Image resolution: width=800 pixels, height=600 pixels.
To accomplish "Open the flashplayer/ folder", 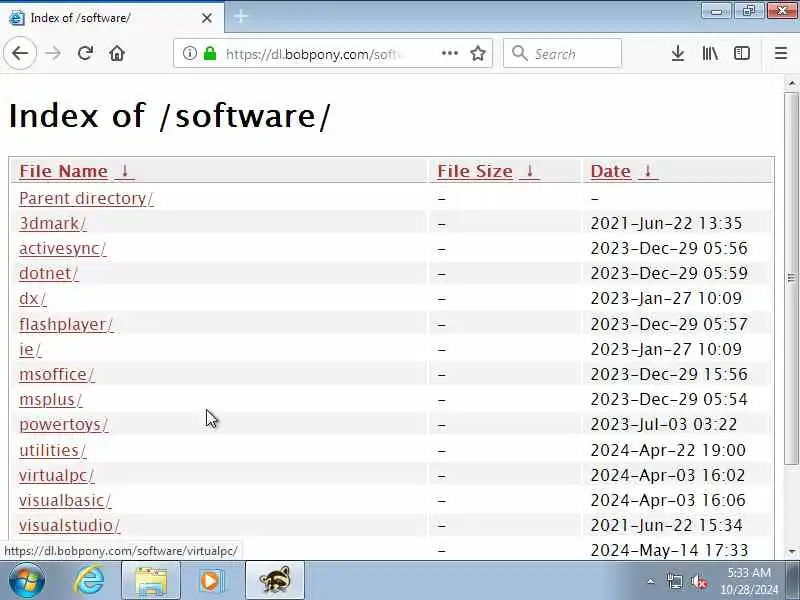I will [66, 324].
